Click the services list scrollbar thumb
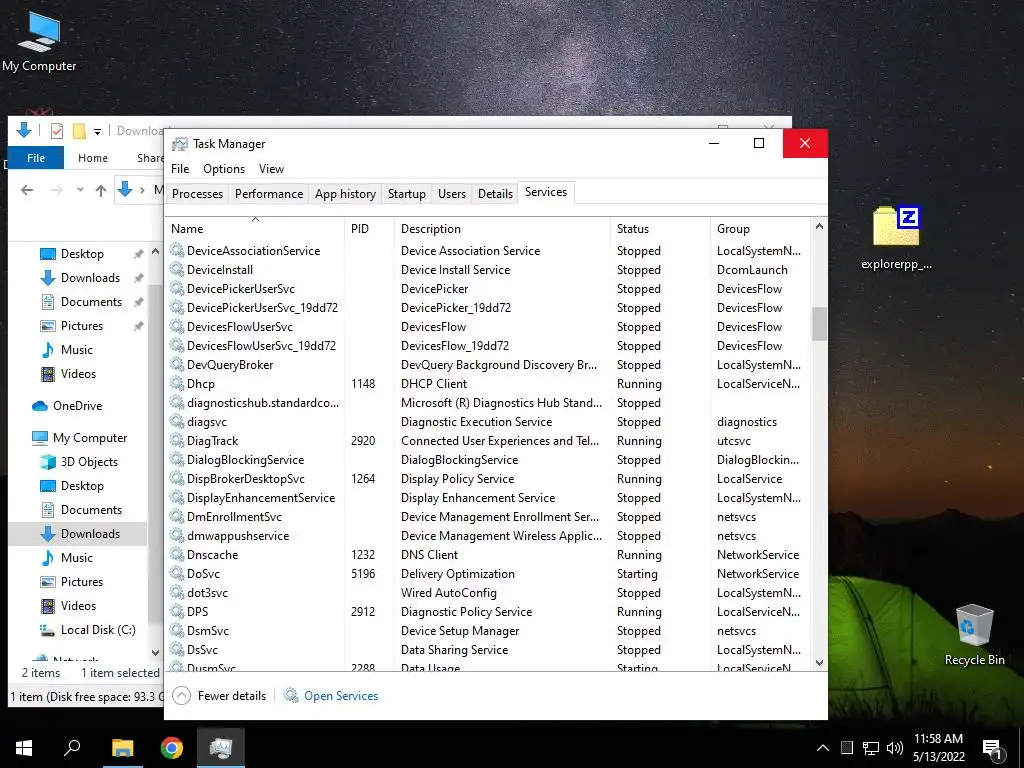 click(x=819, y=324)
